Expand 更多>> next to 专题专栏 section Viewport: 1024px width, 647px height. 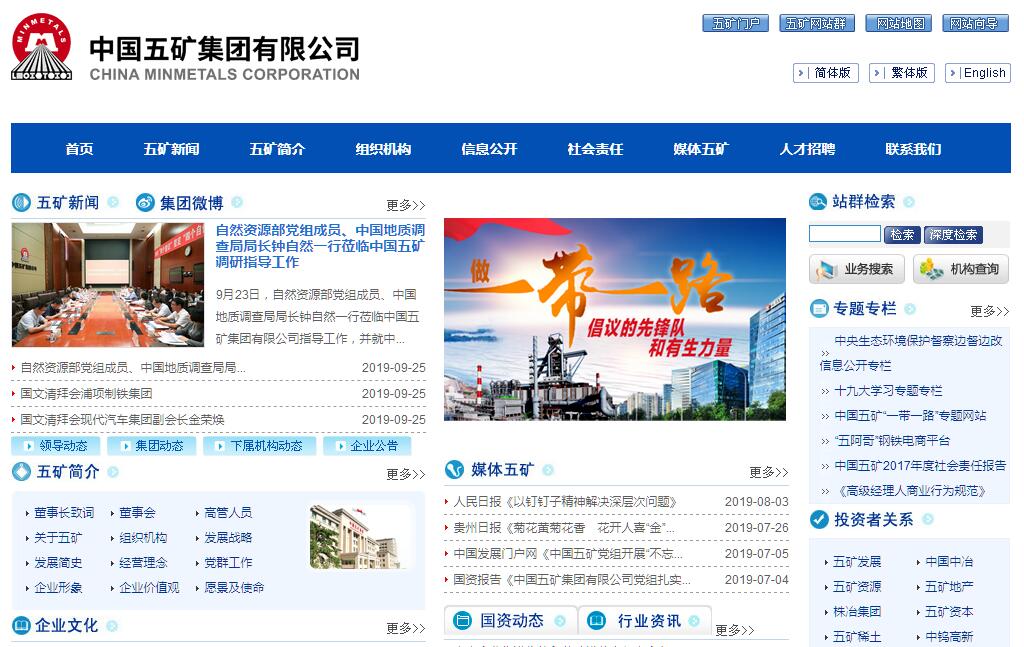(x=989, y=311)
